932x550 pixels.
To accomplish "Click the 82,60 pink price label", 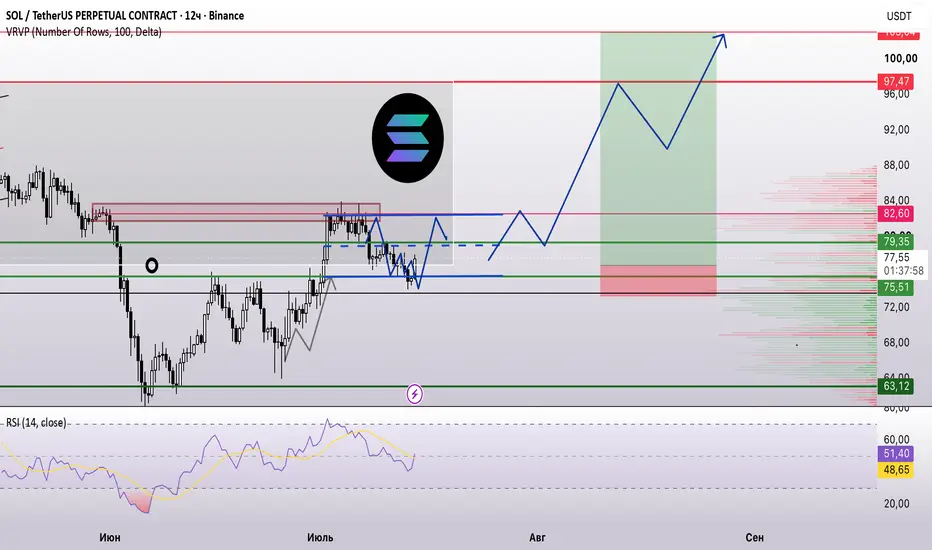I will (x=896, y=213).
